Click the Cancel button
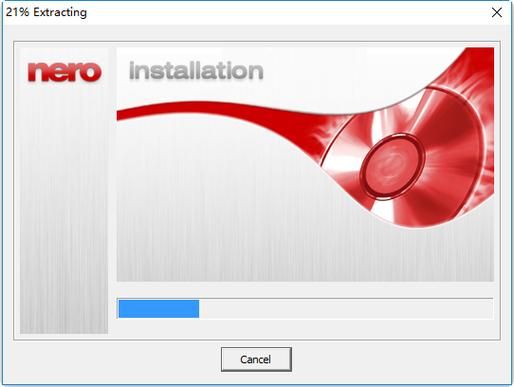514x387 pixels. click(256, 359)
